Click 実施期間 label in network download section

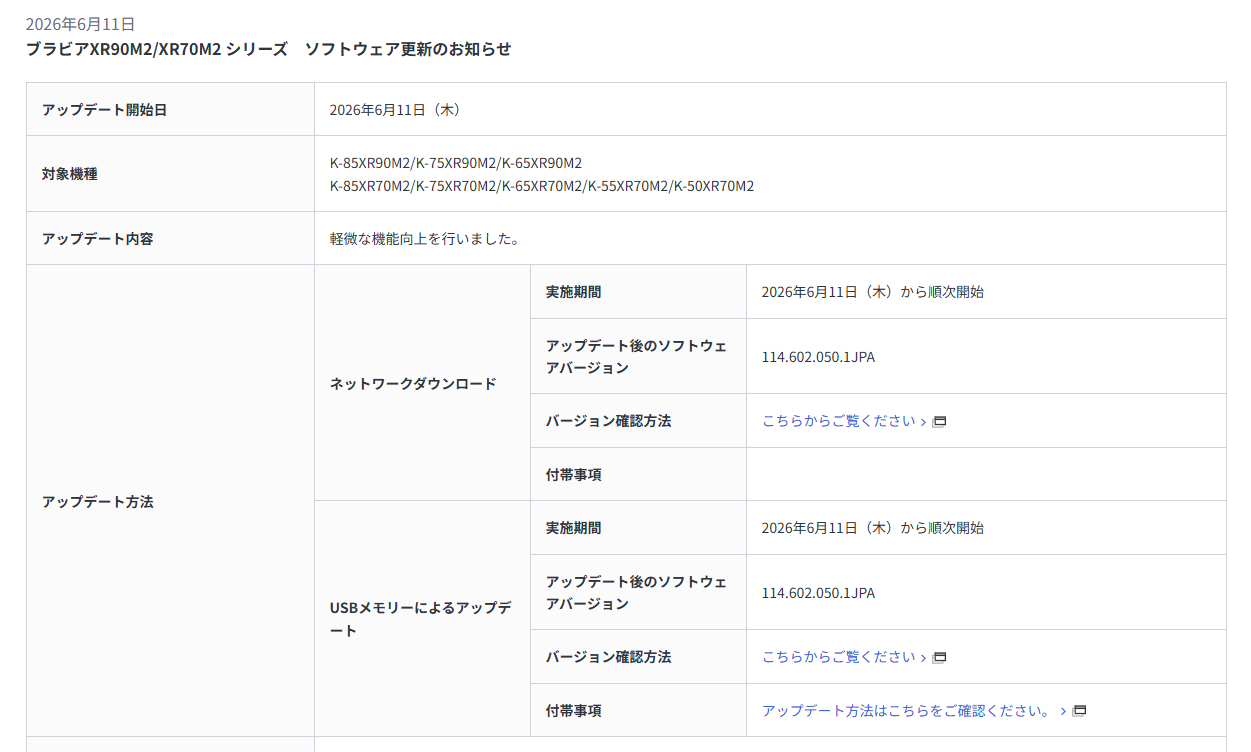pos(574,292)
